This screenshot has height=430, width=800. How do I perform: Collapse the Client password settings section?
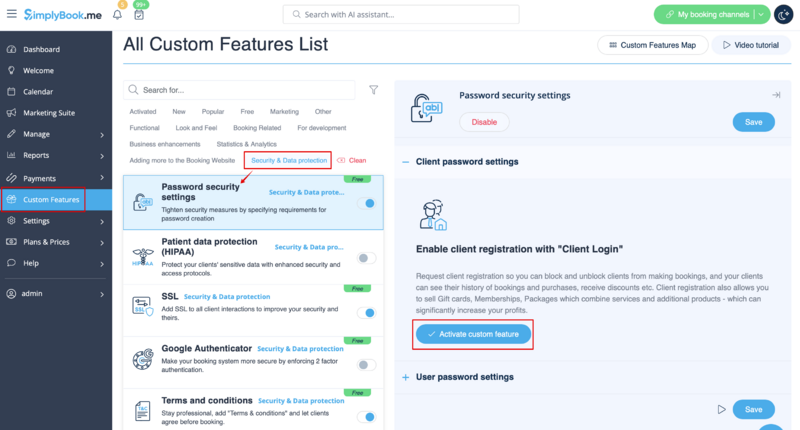coord(406,162)
